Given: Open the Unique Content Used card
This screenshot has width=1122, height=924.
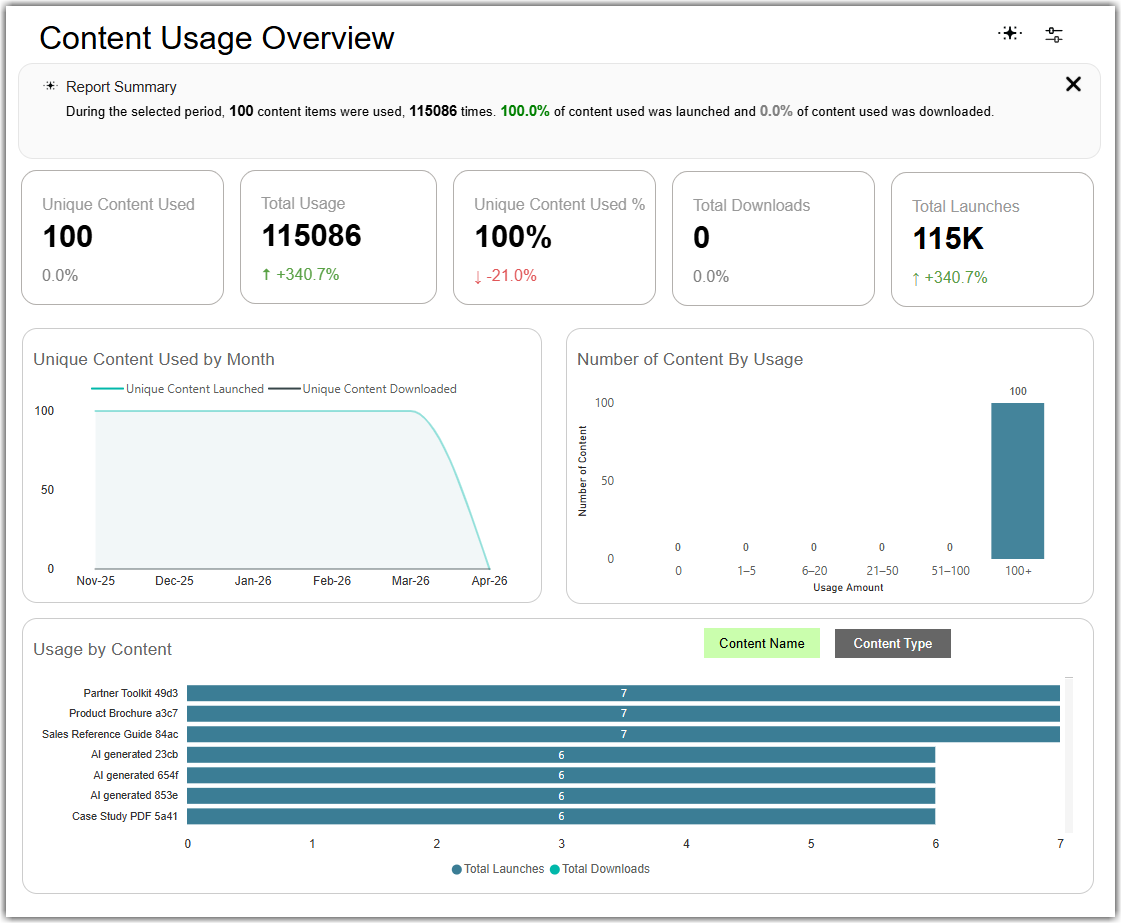Looking at the screenshot, I should 122,238.
